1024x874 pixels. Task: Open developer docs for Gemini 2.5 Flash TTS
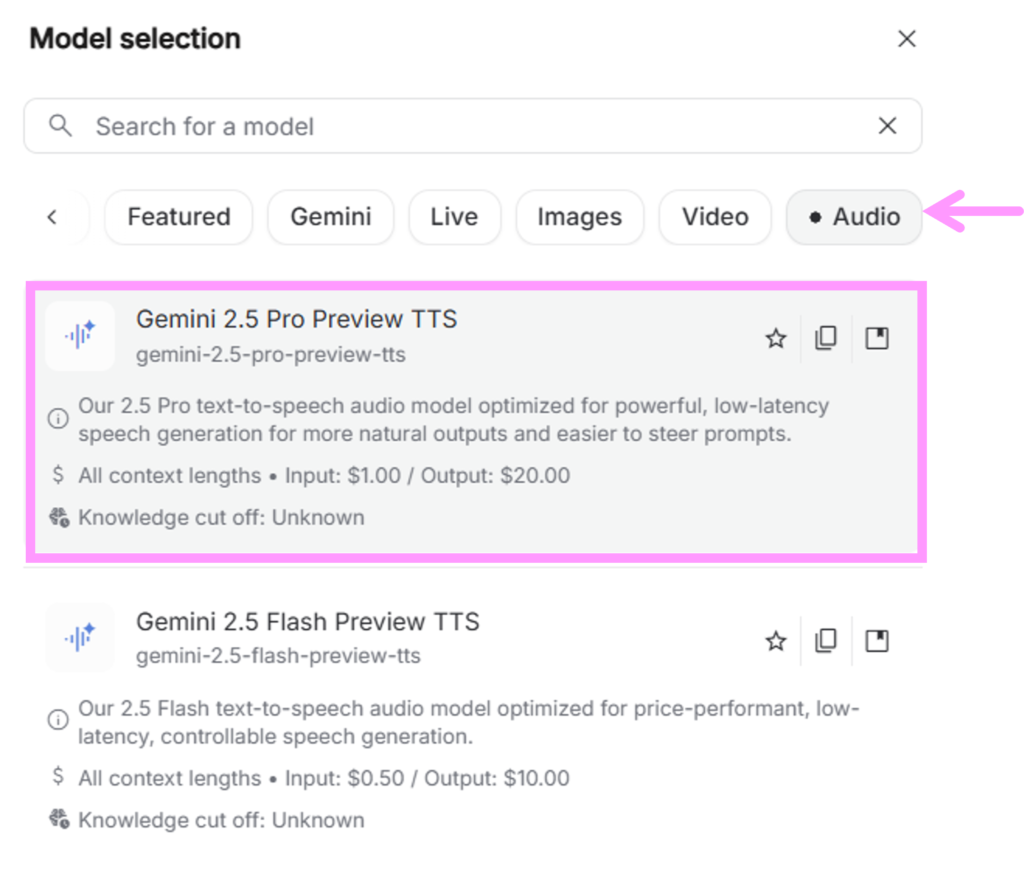(877, 640)
